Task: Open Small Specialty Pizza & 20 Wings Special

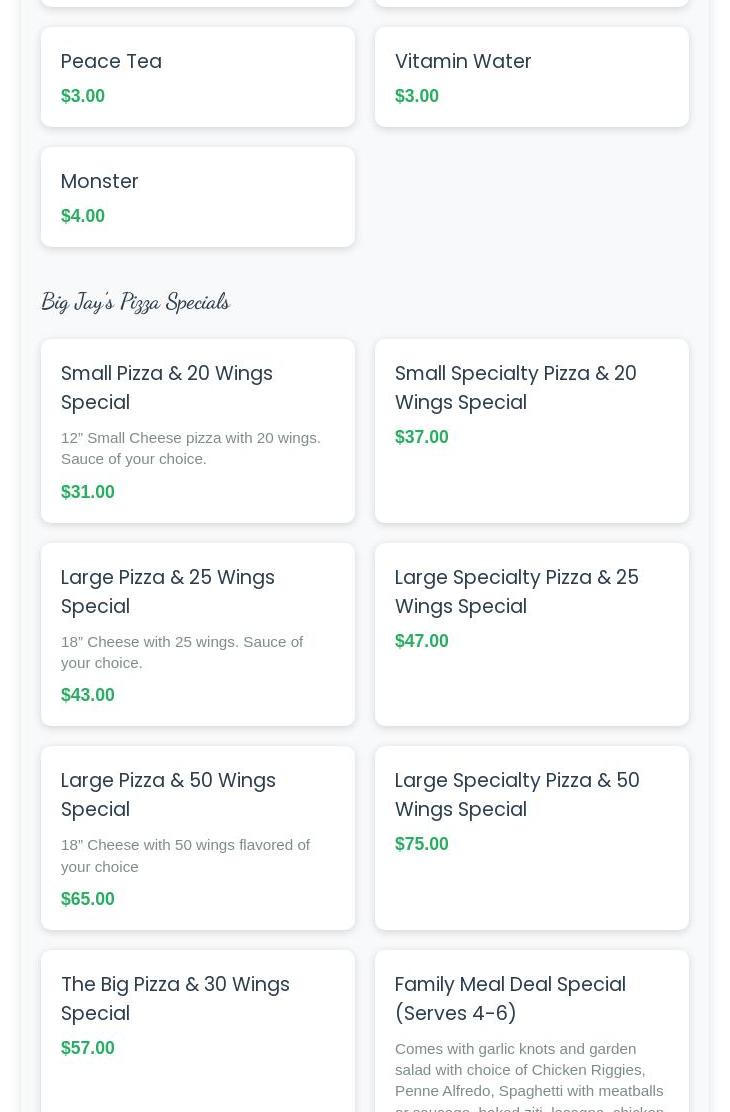Action: pos(515,387)
